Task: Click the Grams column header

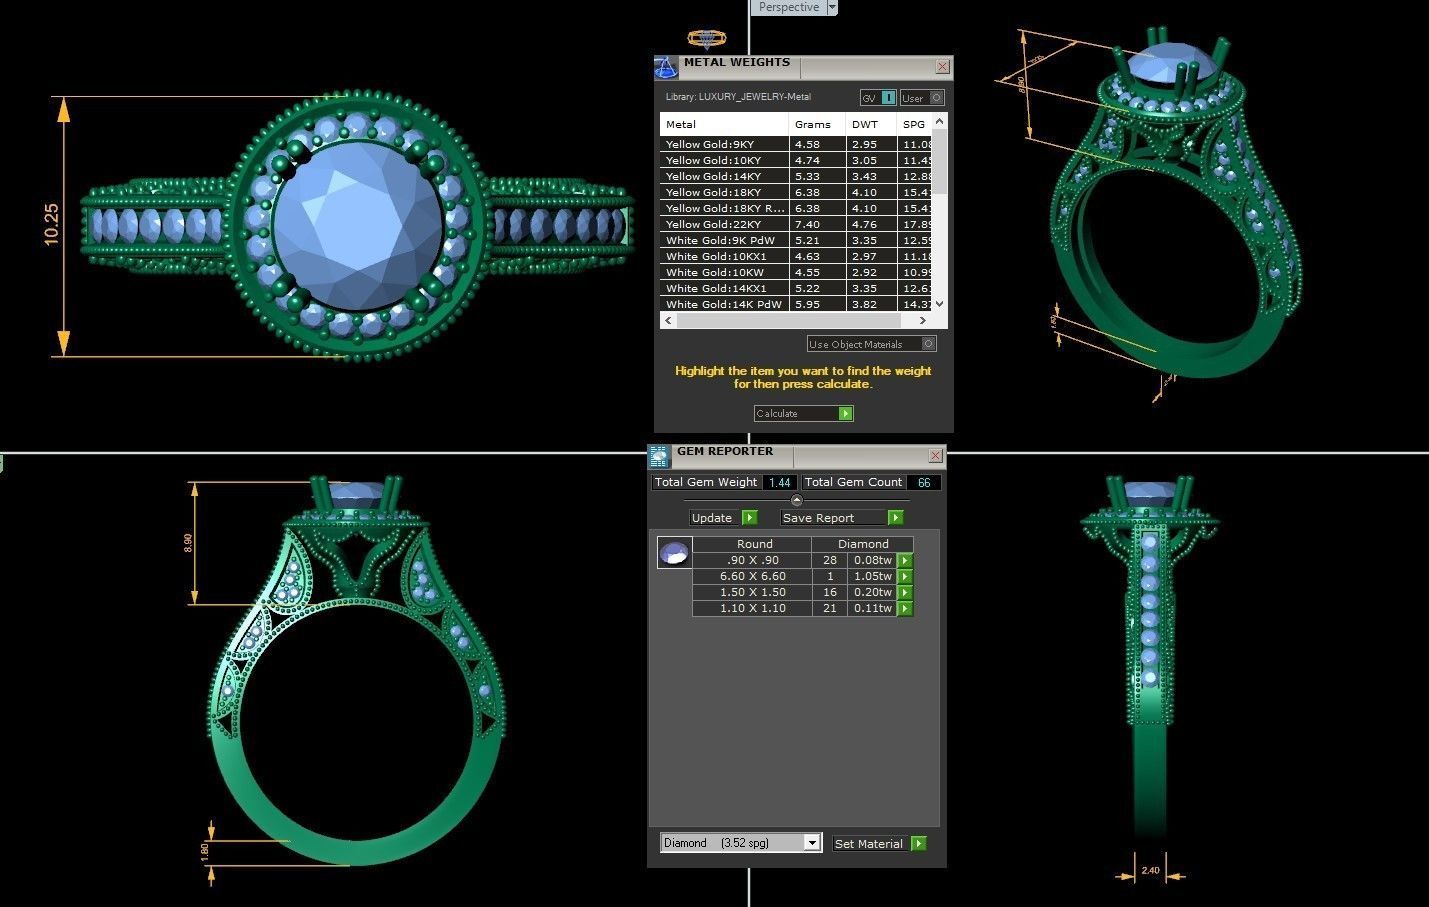Action: 818,124
